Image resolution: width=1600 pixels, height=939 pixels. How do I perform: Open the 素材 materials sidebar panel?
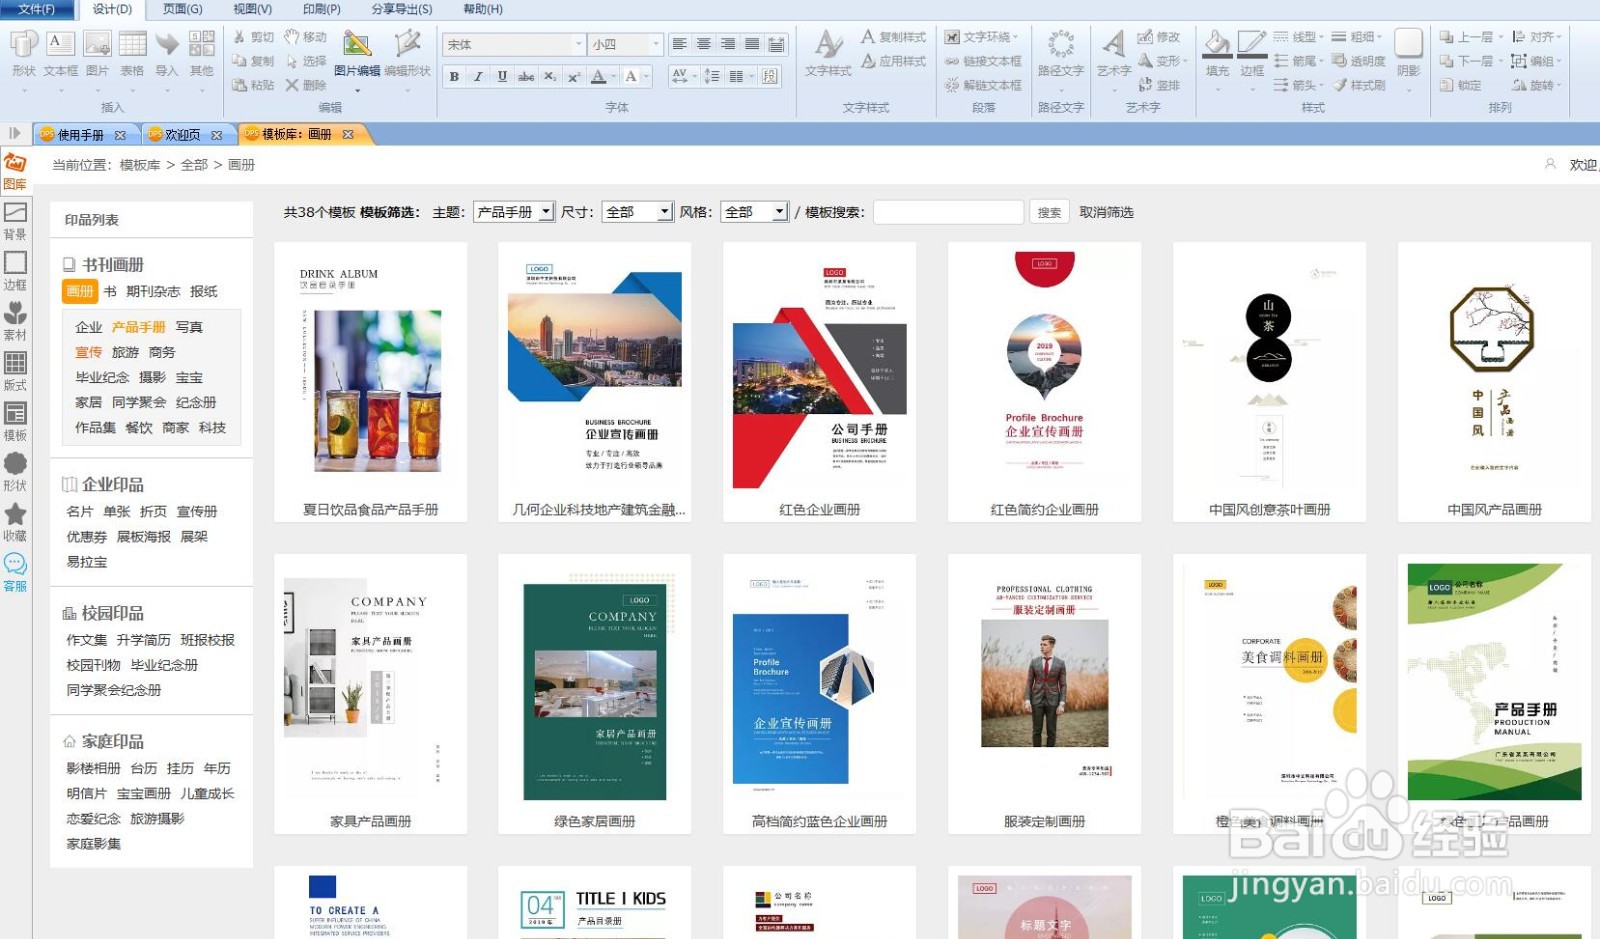(x=15, y=321)
